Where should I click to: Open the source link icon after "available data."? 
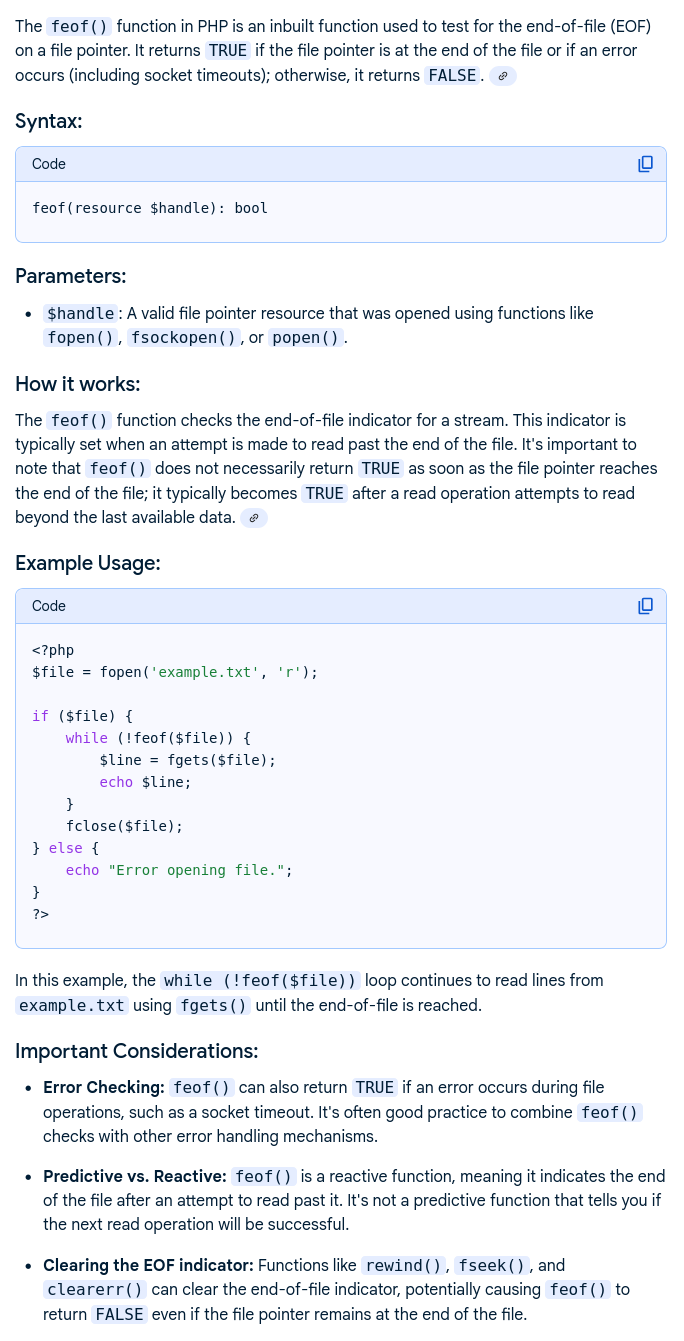(x=254, y=518)
